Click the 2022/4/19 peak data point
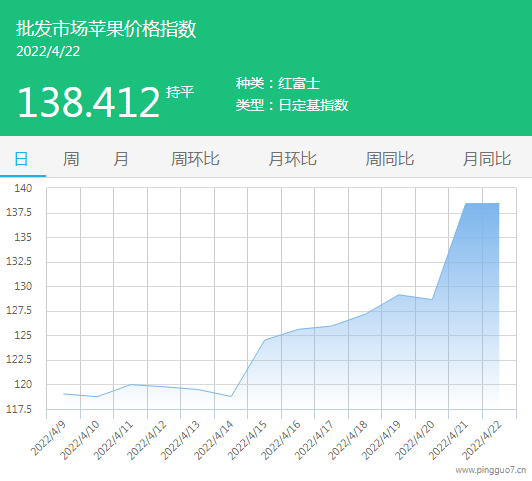The image size is (532, 481). point(399,294)
